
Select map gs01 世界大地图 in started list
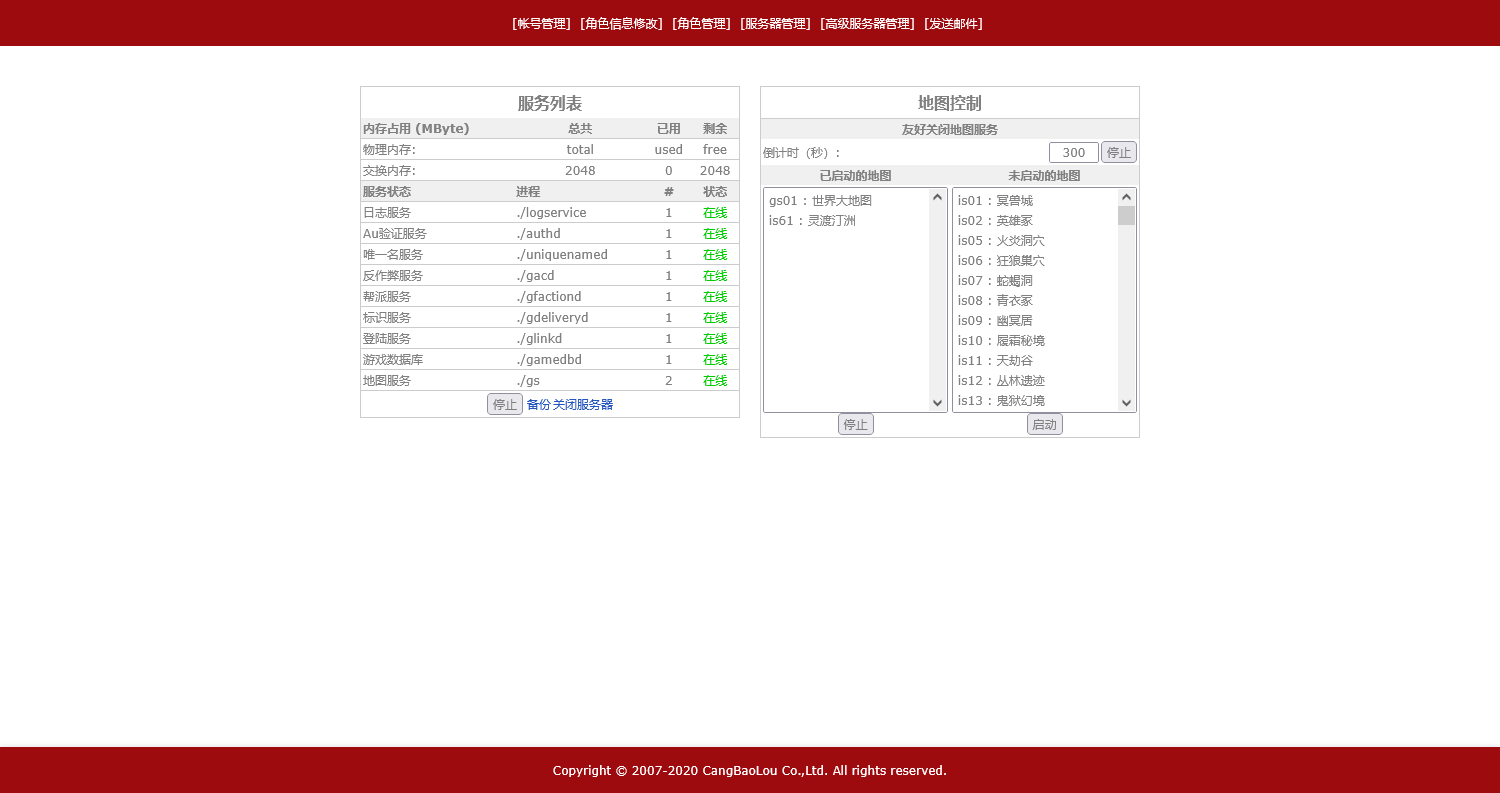[x=821, y=200]
